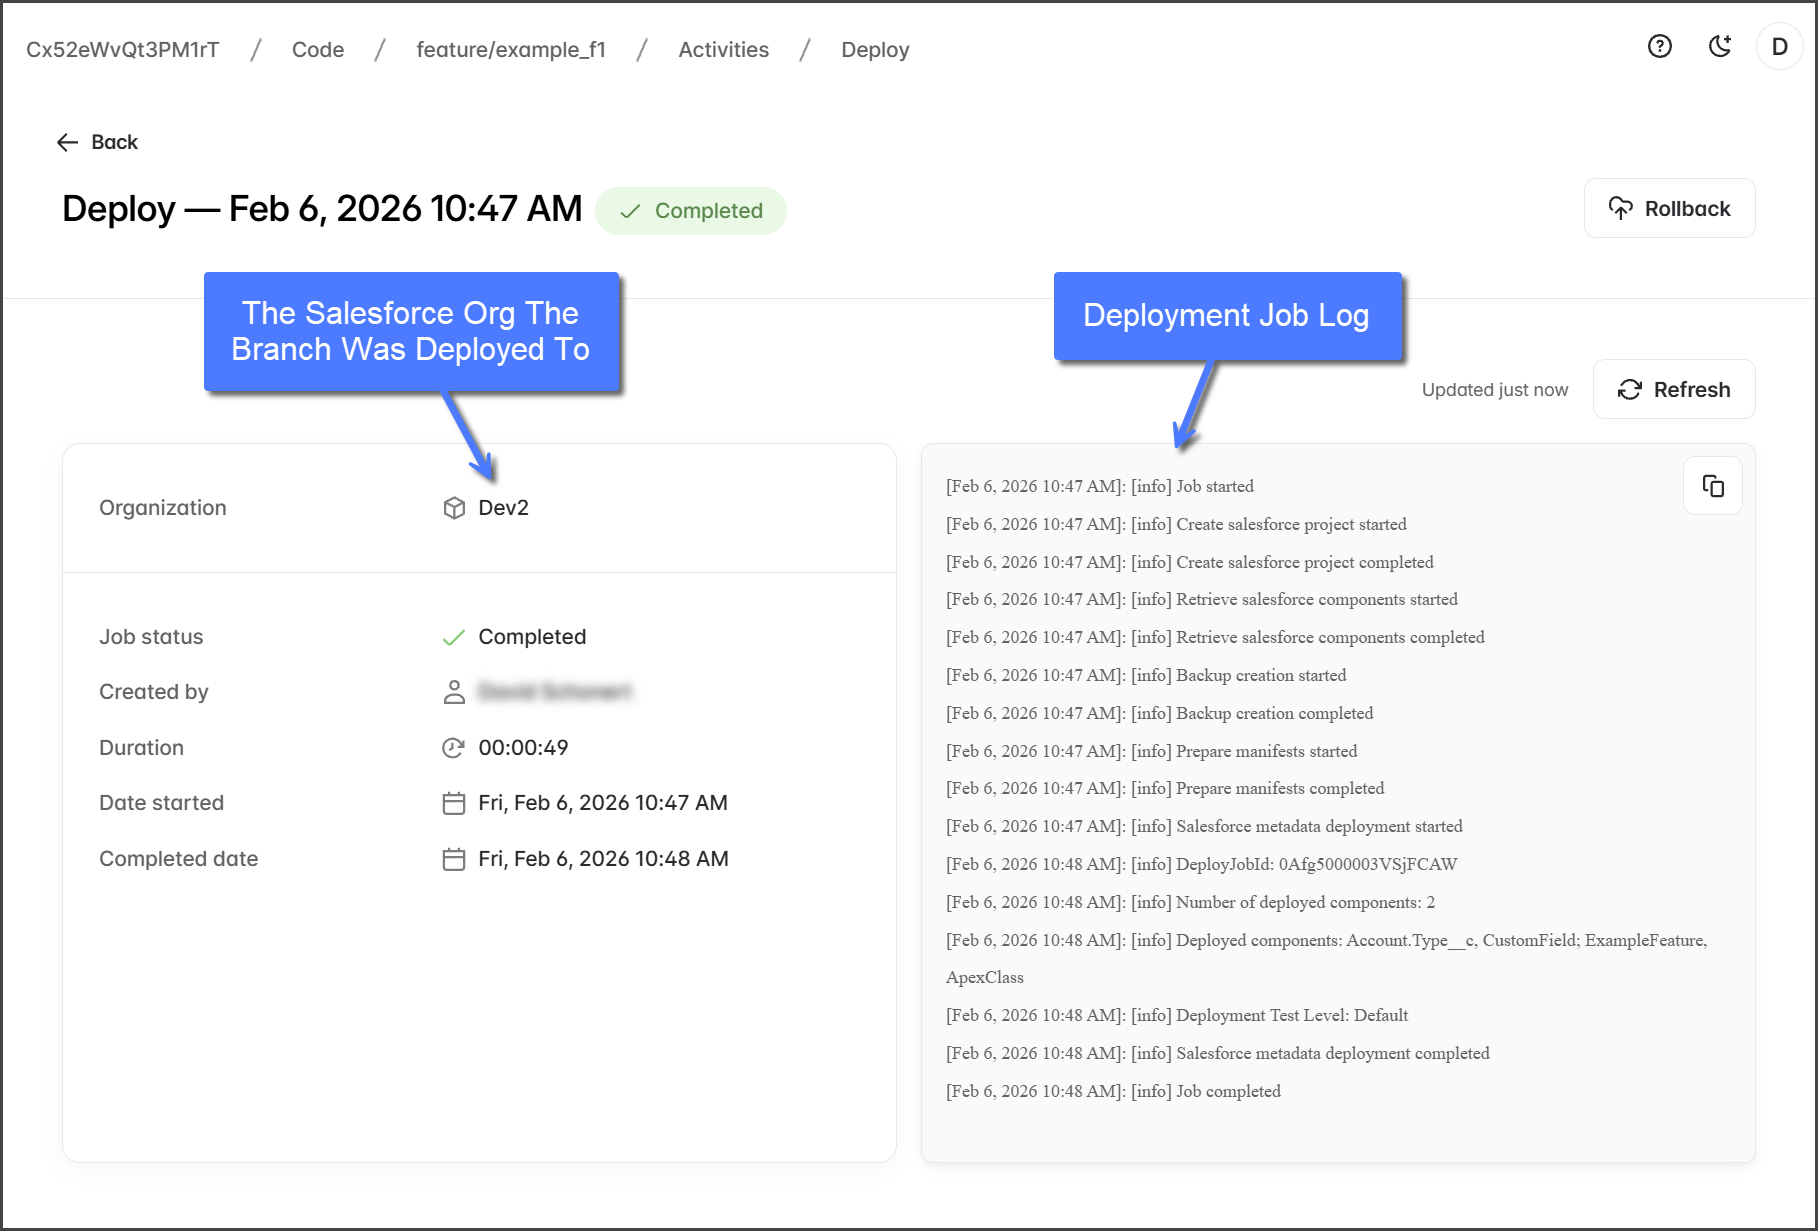Screen dimensions: 1818x1231
Task: Click the Deploy breadcrumb item
Action: coord(874,50)
